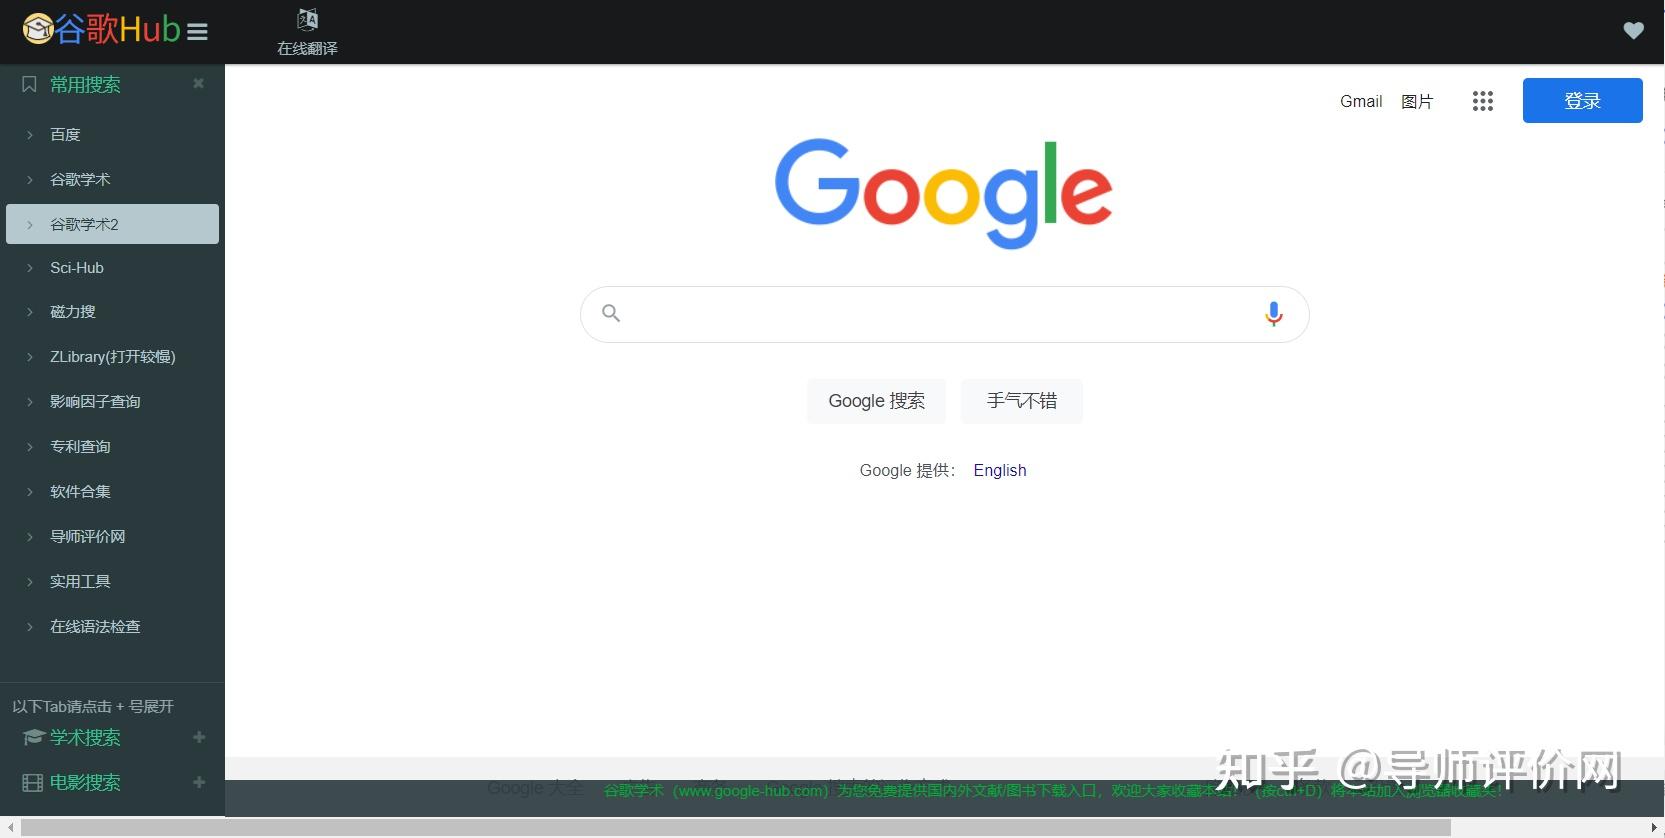Viewport: 1665px width, 838px height.
Task: Collapse 常用搜索 section with the x toggle
Action: pyautogui.click(x=198, y=83)
